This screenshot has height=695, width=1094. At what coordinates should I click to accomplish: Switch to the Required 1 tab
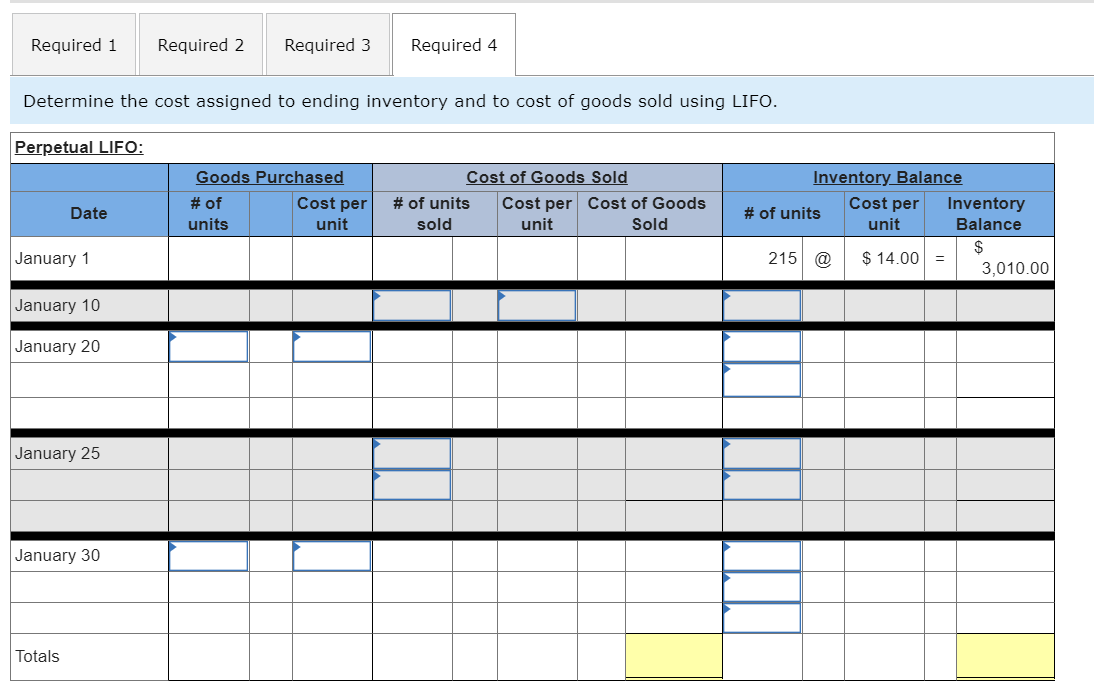tap(73, 44)
